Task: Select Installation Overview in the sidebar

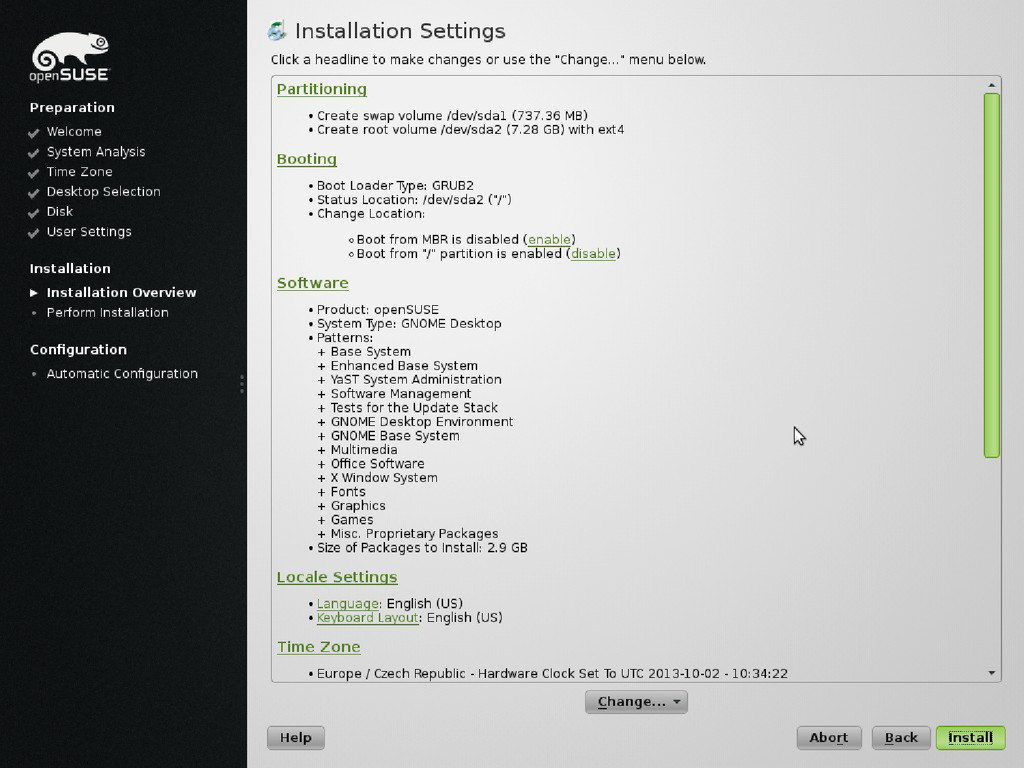Action: coord(121,293)
